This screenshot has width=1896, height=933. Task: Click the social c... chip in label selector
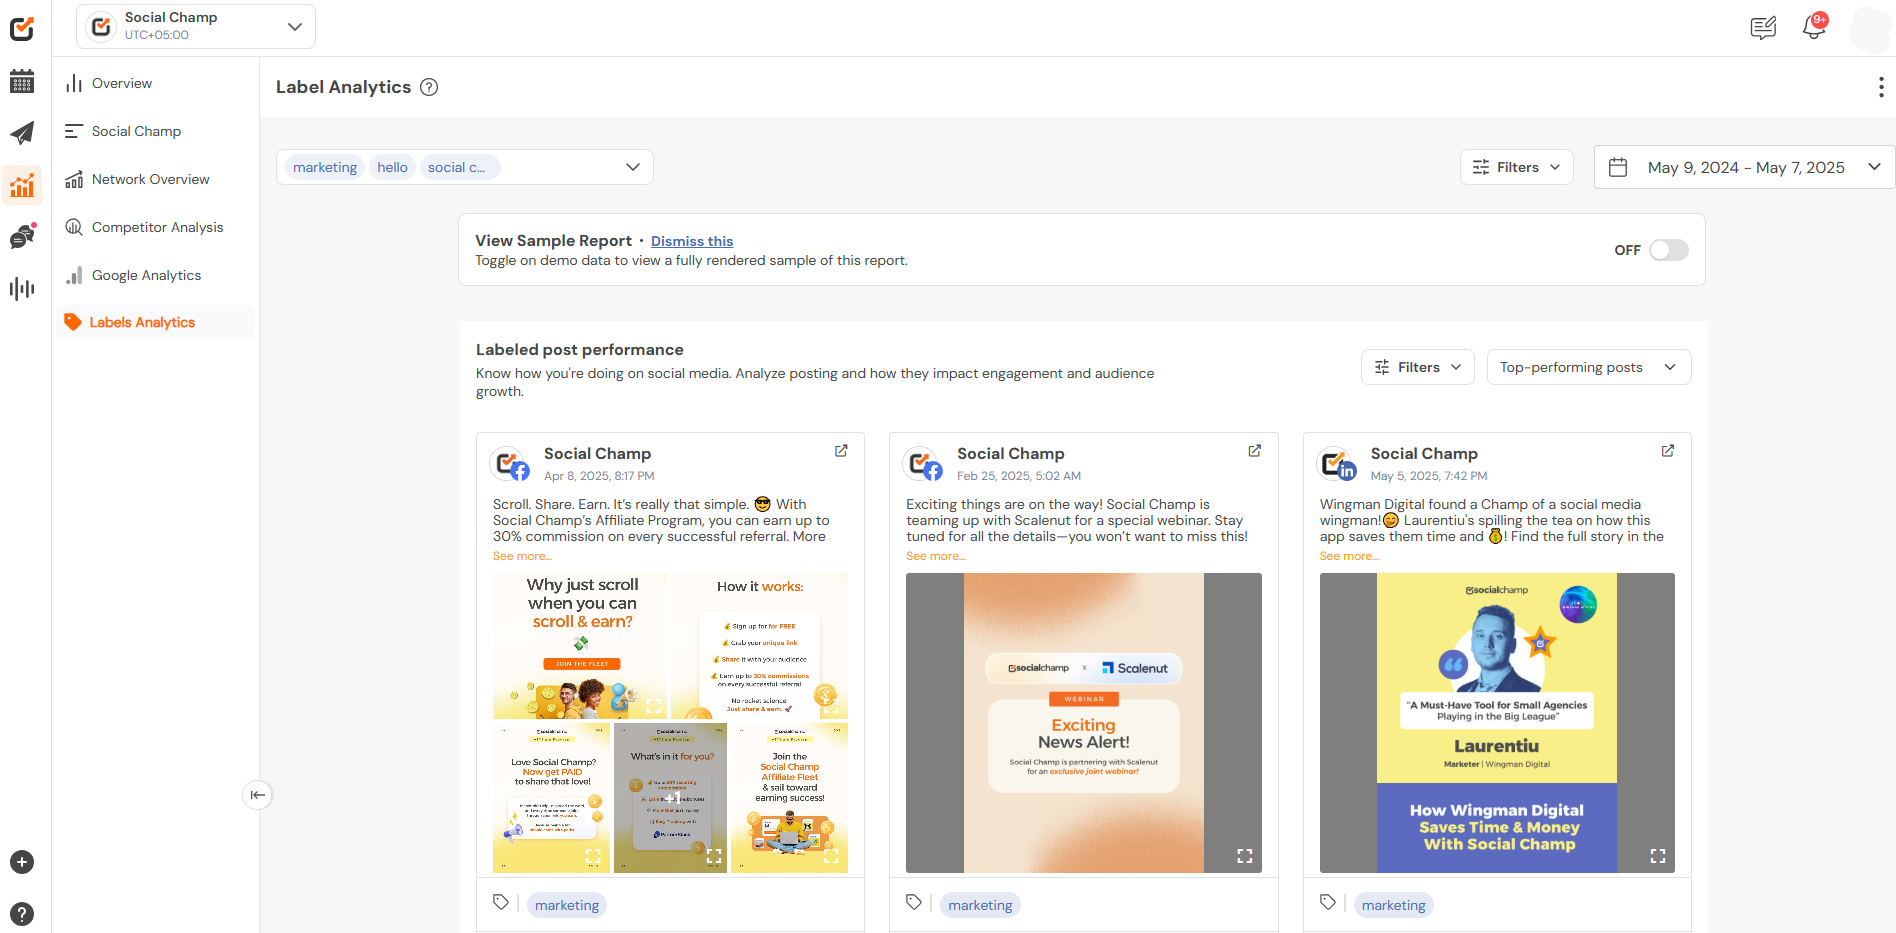pos(458,167)
